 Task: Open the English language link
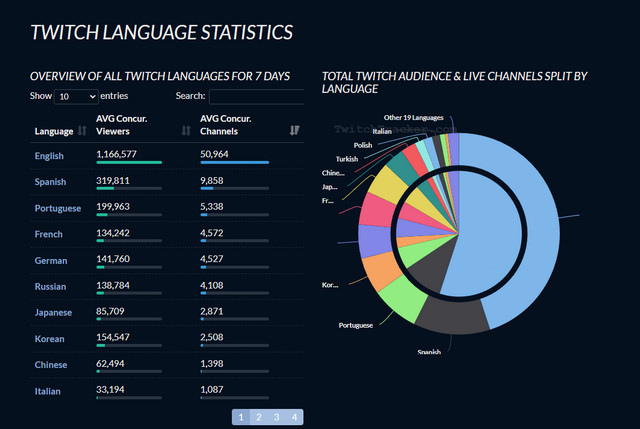click(x=49, y=156)
